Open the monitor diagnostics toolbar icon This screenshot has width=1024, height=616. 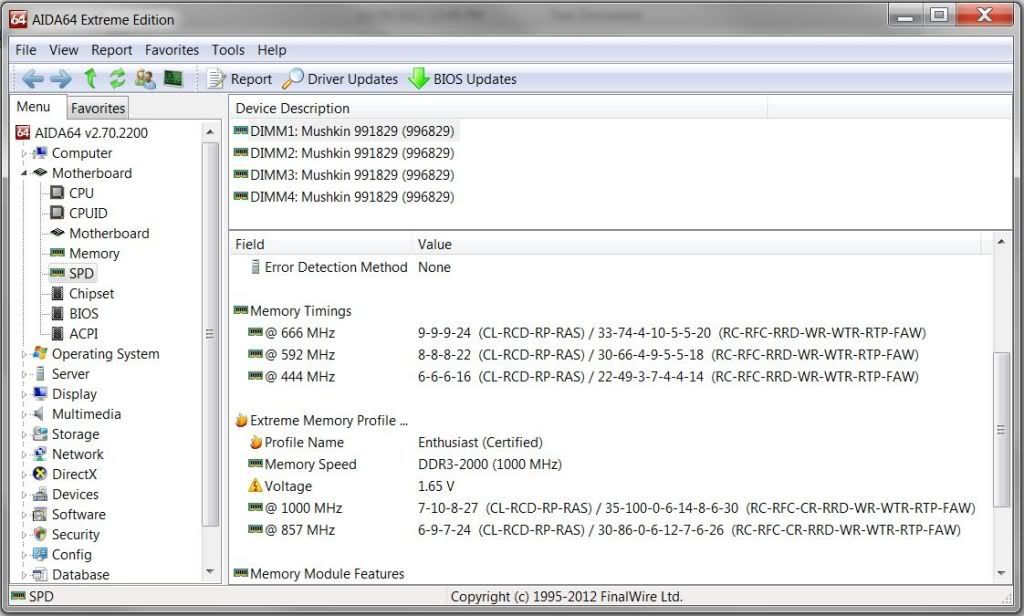[173, 79]
